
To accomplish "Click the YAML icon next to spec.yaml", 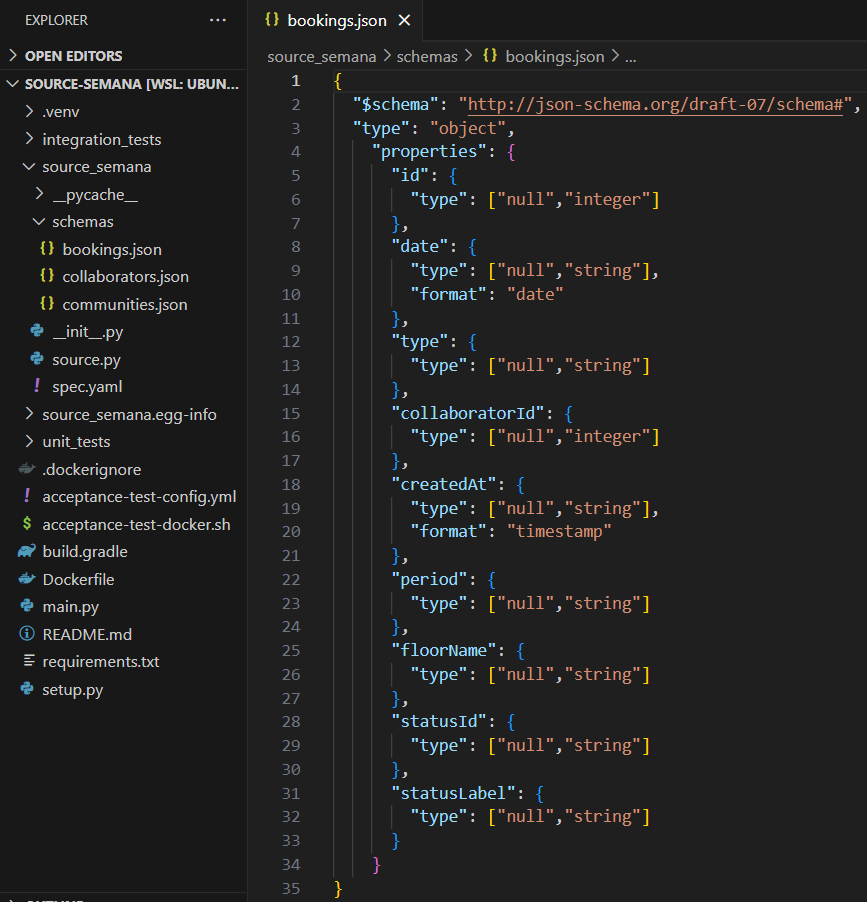I will (x=37, y=386).
